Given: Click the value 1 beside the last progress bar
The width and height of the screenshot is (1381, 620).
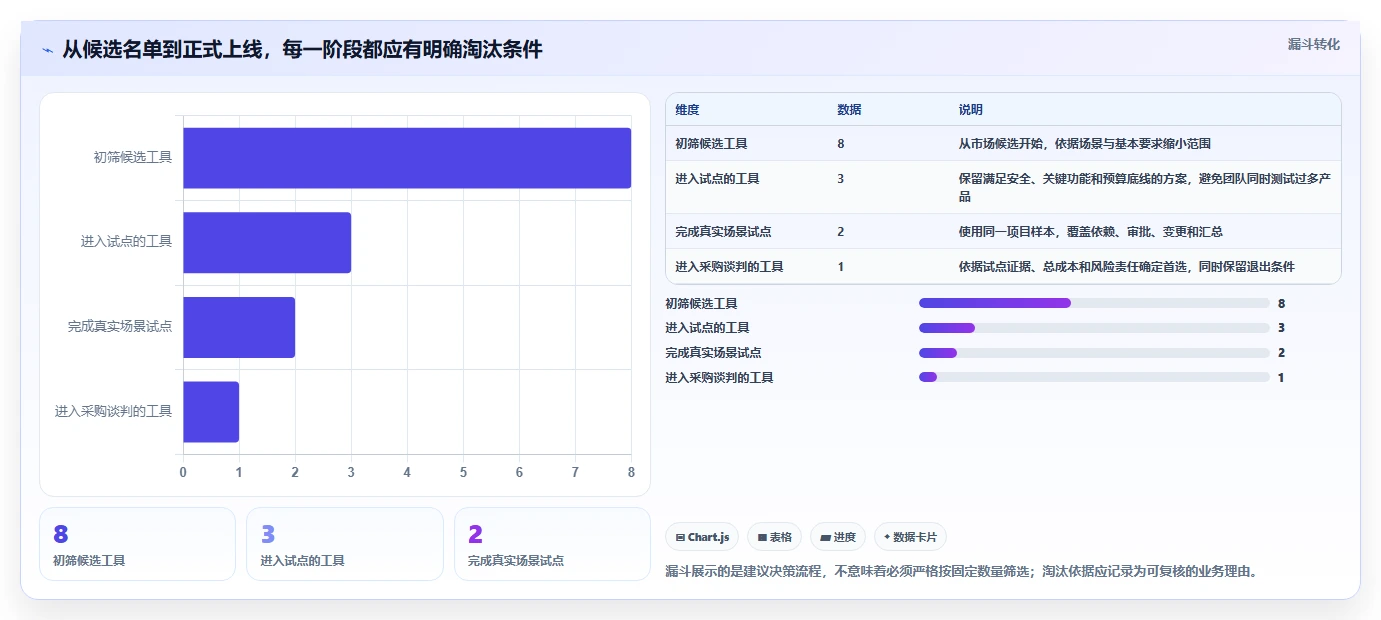Looking at the screenshot, I should (x=1281, y=378).
